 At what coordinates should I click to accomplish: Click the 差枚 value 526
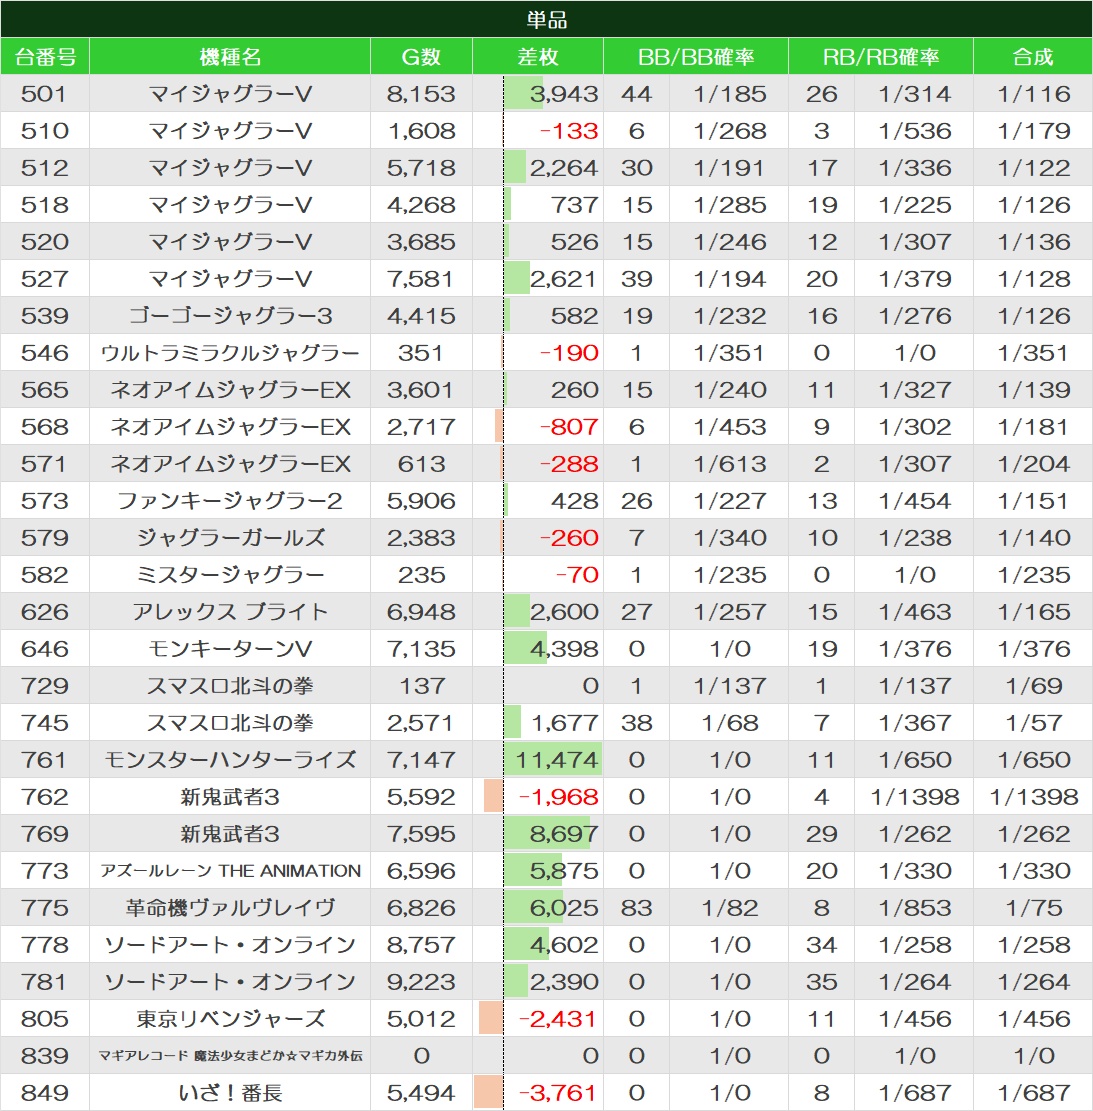point(574,242)
